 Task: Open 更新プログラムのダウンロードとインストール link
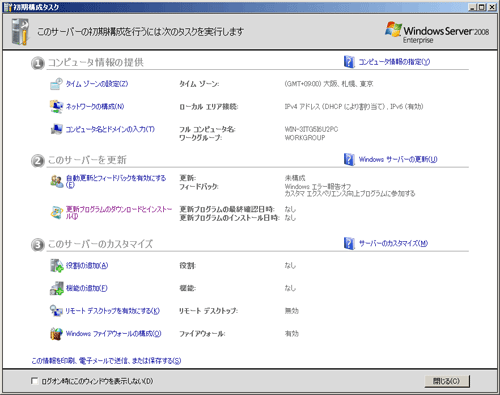click(119, 213)
